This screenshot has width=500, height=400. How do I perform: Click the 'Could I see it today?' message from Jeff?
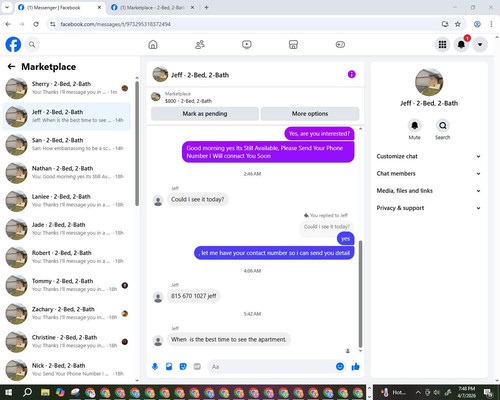click(198, 199)
